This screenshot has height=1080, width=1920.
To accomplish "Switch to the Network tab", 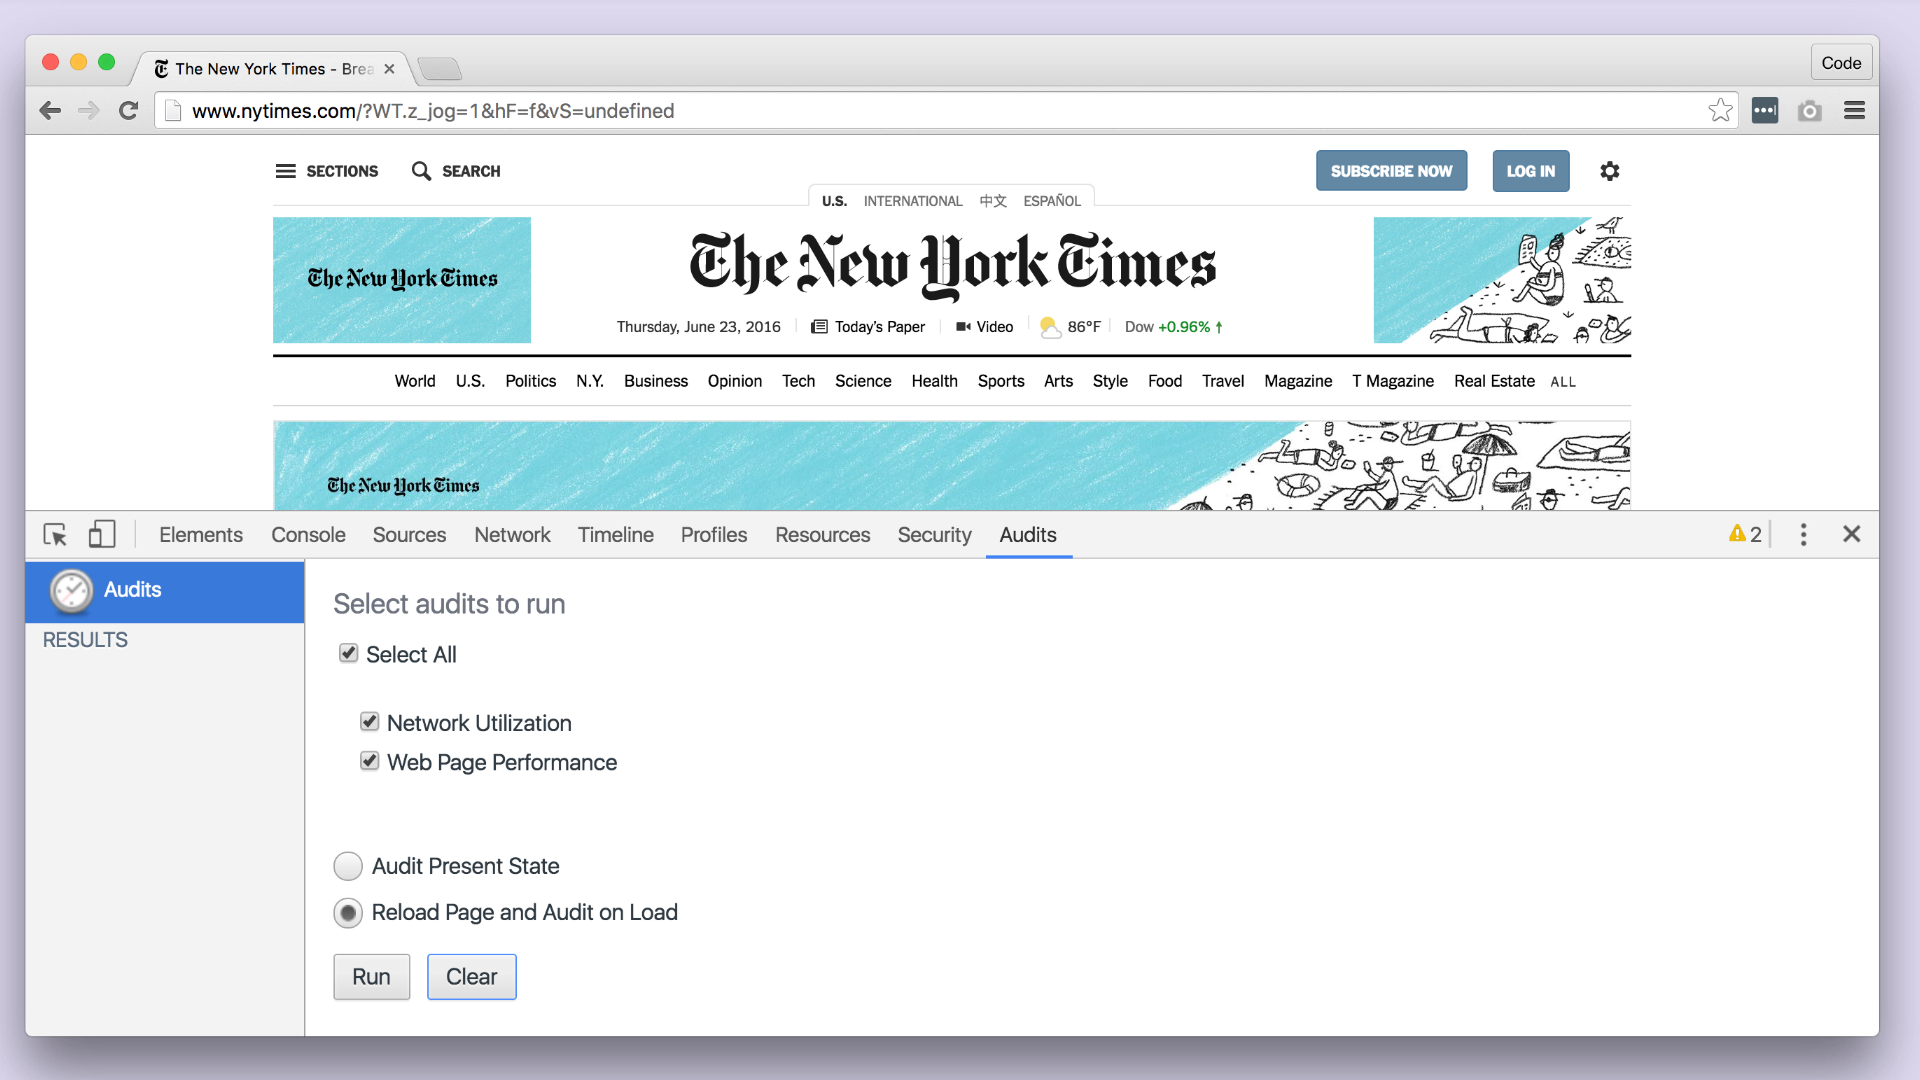I will point(512,535).
